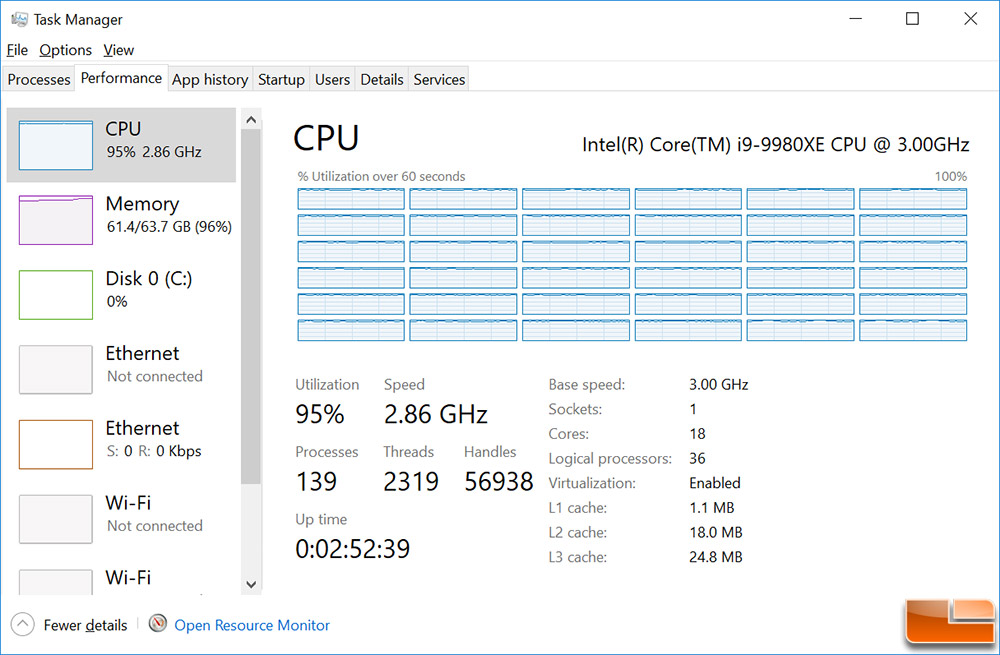Click the 0:02:52:39 up time value
The image size is (1000, 655).
tap(353, 548)
